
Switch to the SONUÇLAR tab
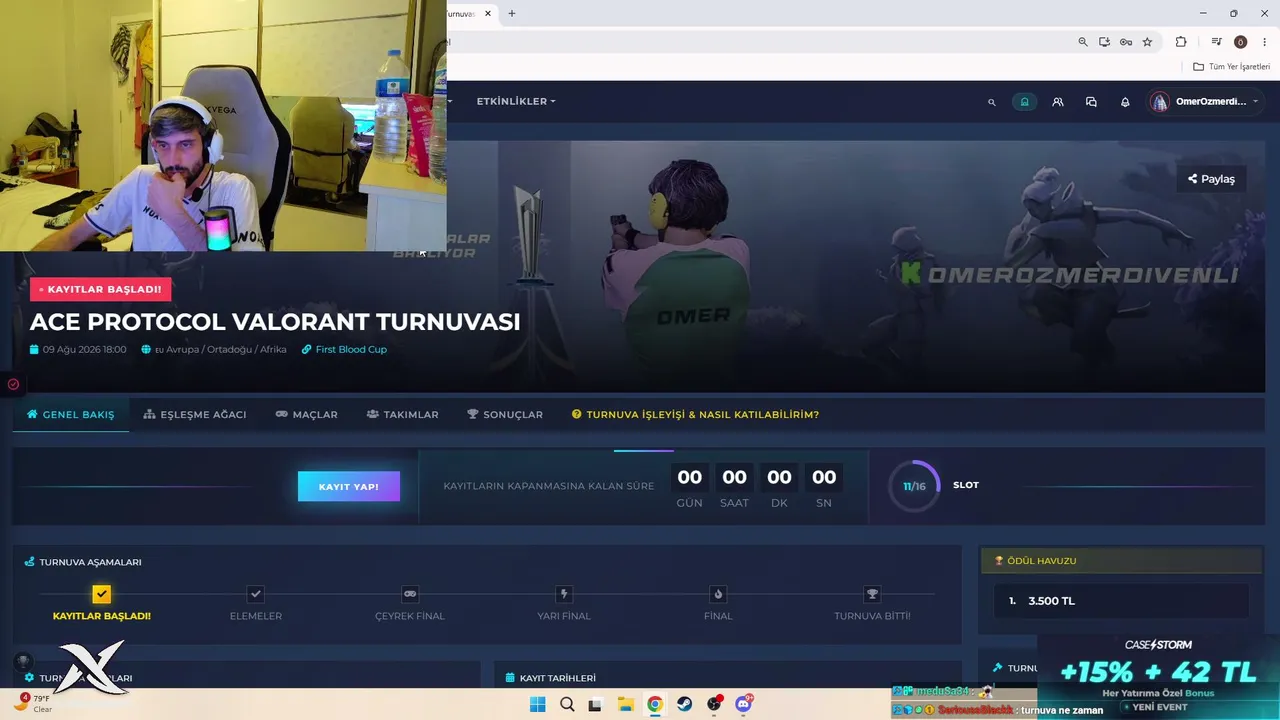505,414
